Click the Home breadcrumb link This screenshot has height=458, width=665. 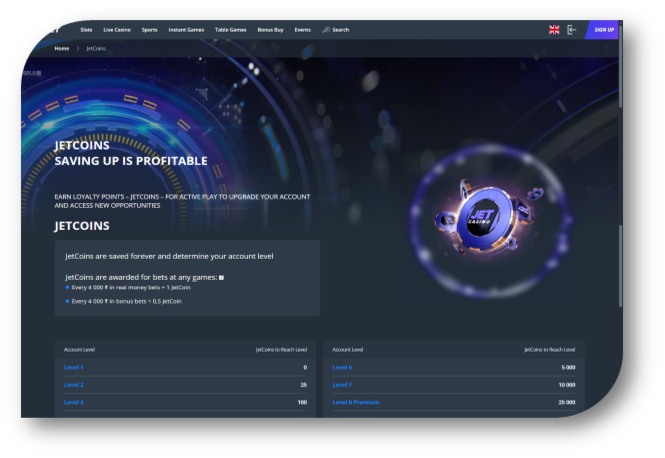tap(62, 48)
